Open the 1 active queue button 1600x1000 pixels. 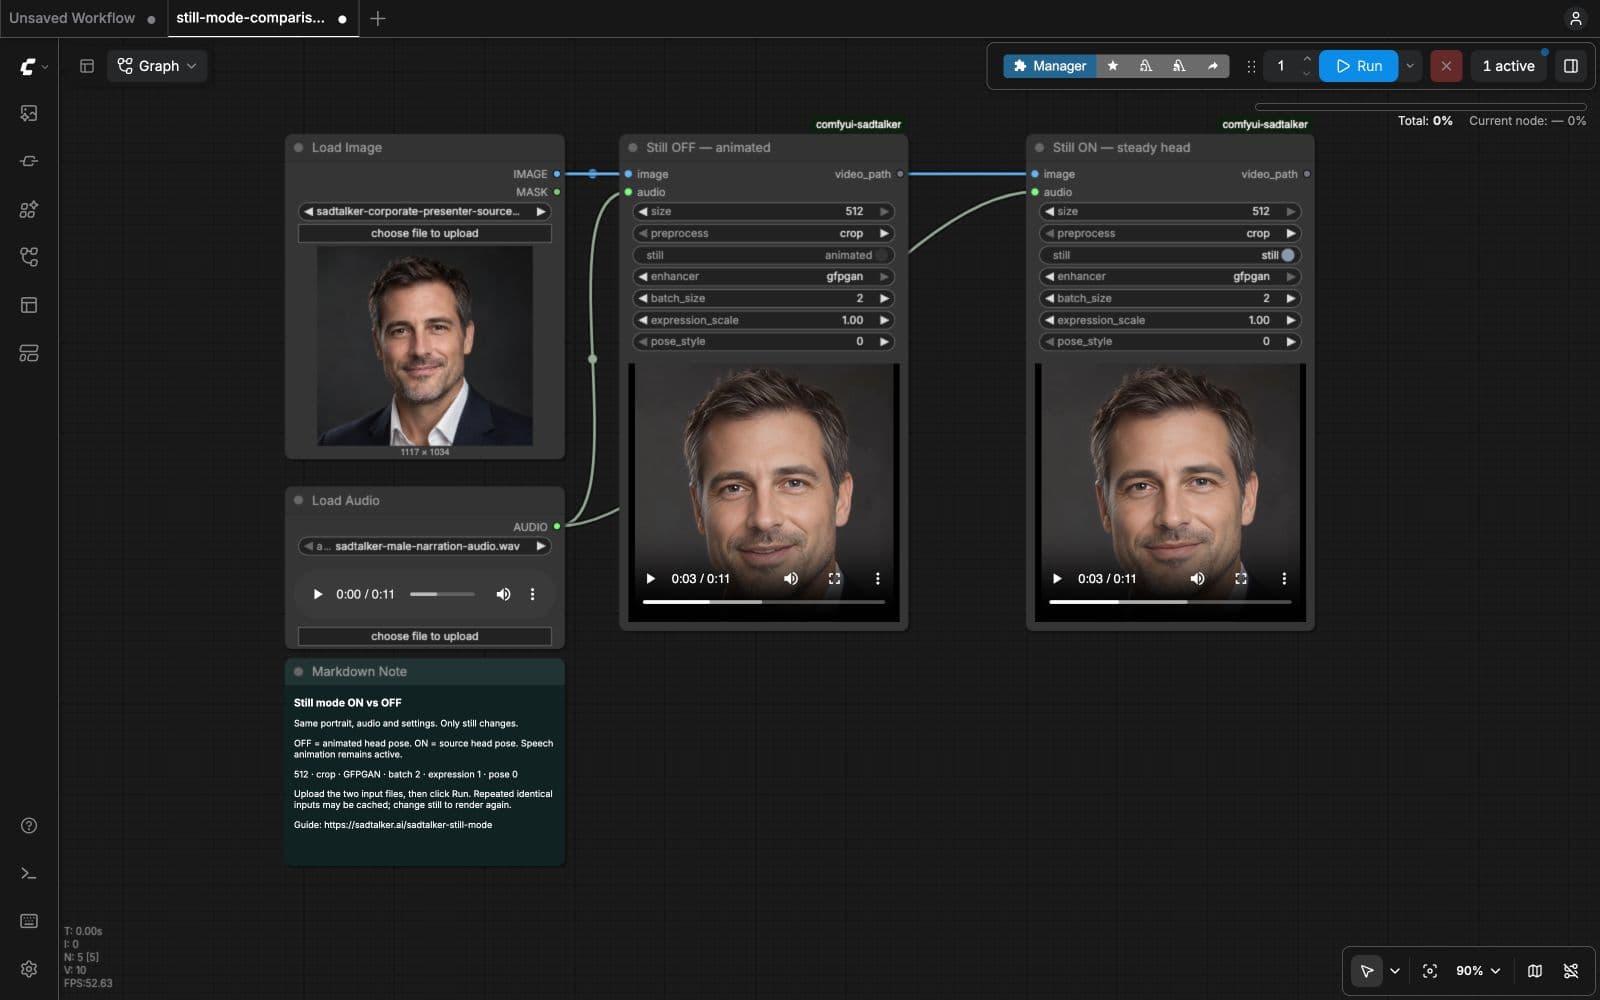point(1508,66)
